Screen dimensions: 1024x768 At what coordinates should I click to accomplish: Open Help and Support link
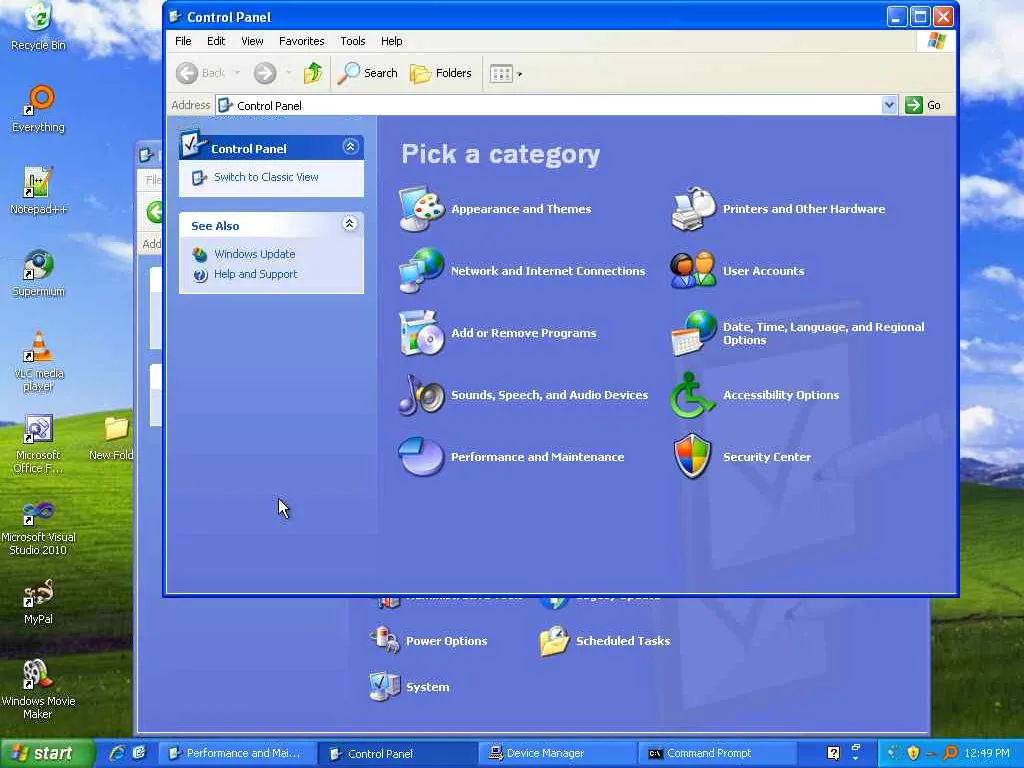pyautogui.click(x=255, y=274)
